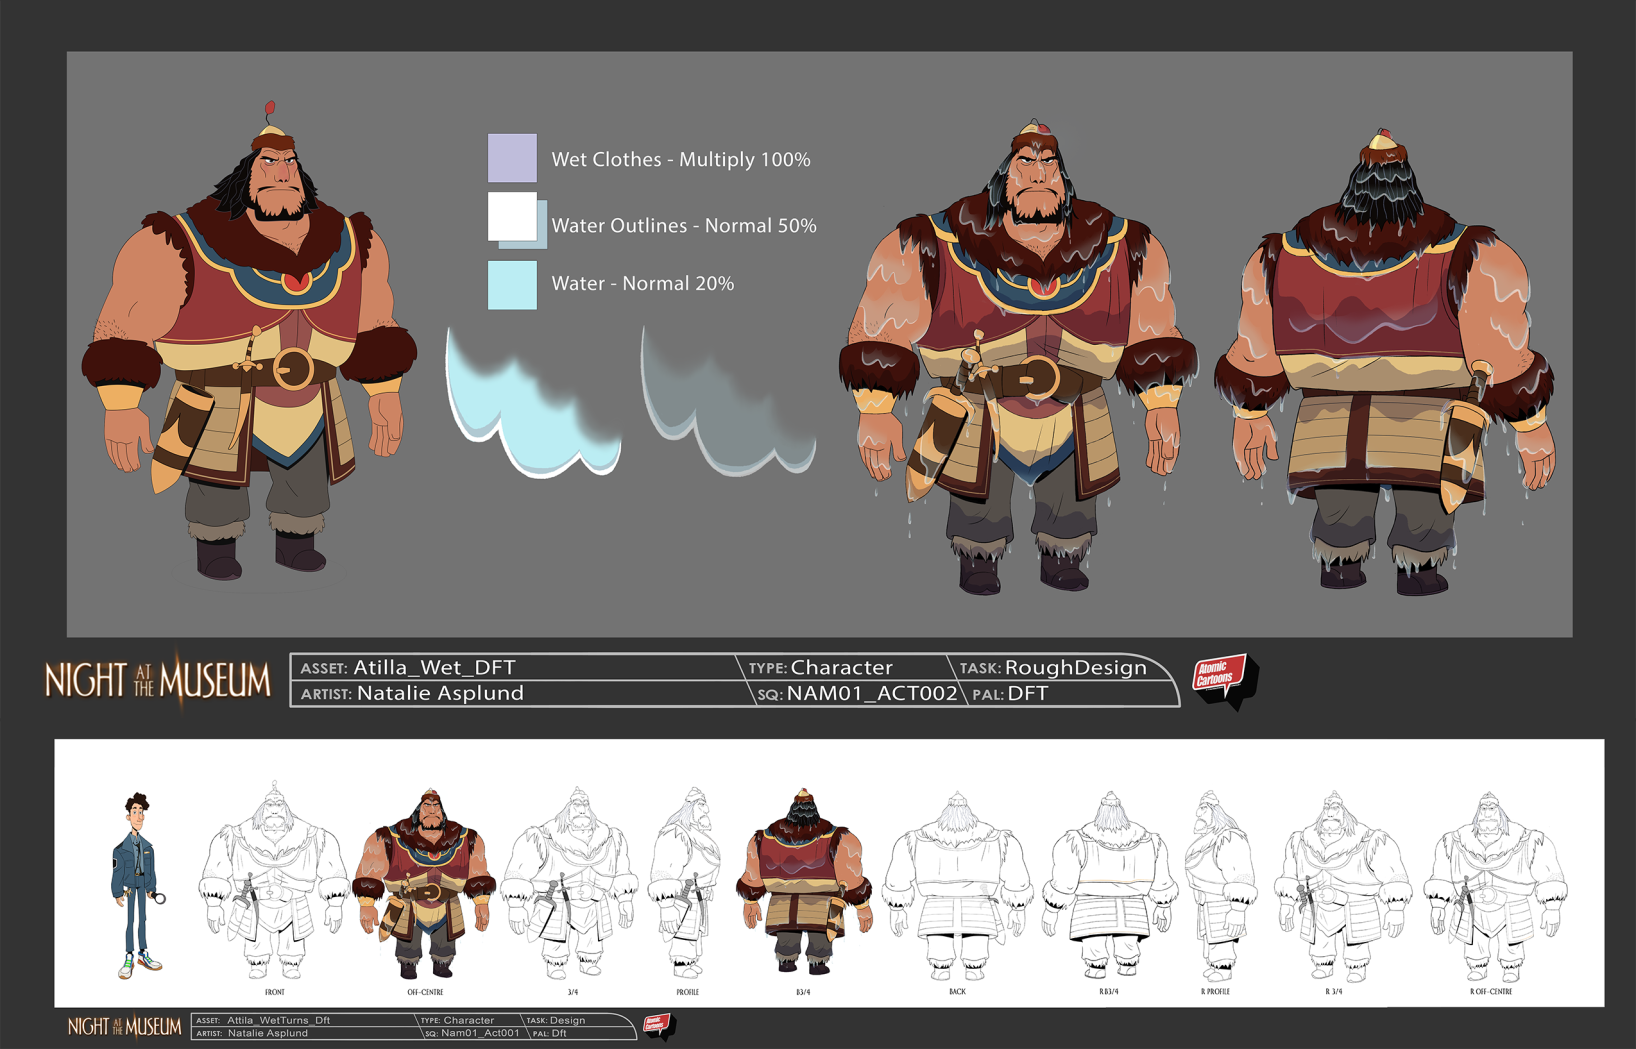
Task: Click the 'Water - Normal 20%' label
Action: pos(643,284)
